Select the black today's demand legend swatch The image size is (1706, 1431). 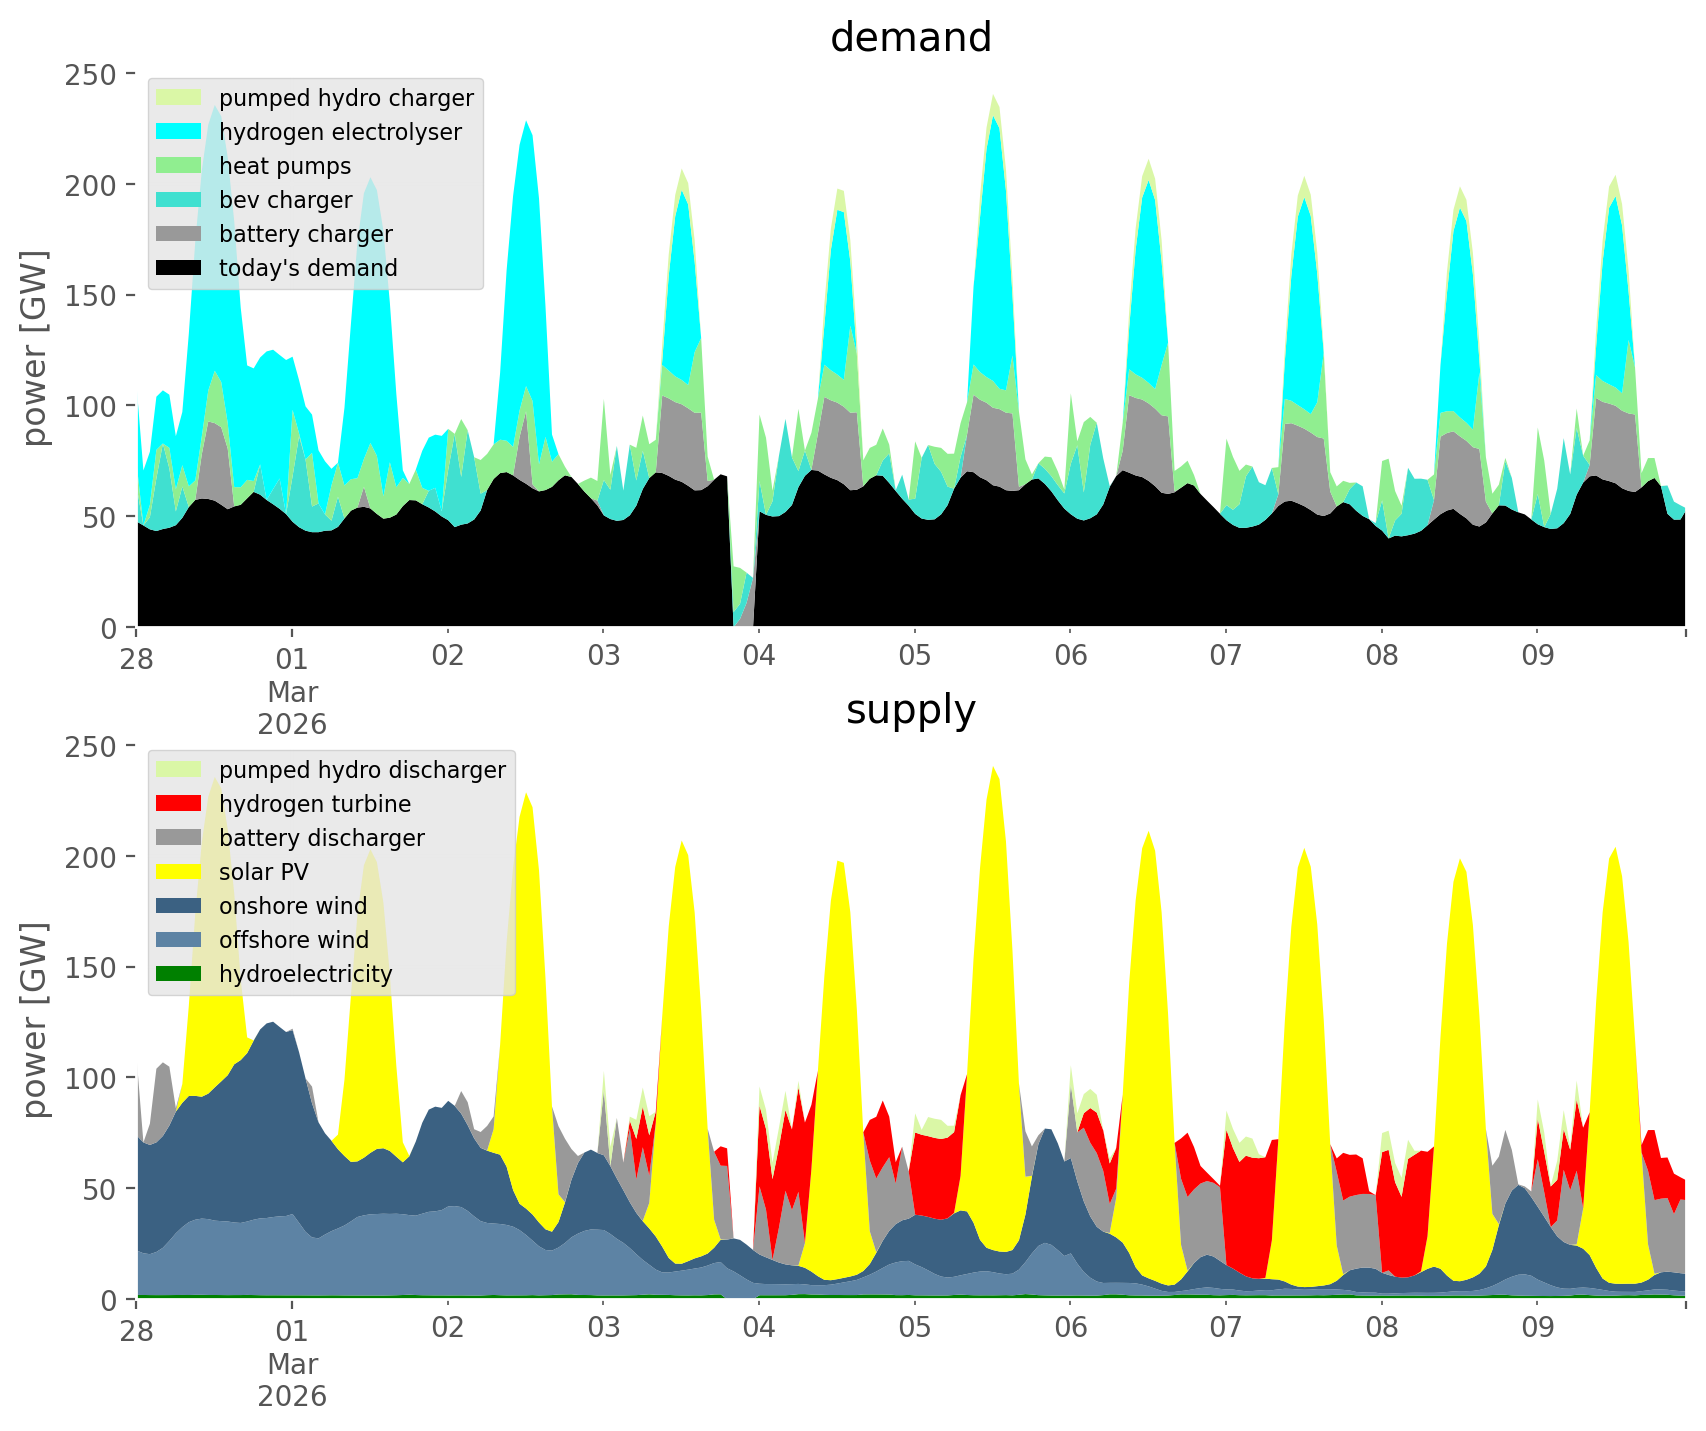click(x=180, y=268)
